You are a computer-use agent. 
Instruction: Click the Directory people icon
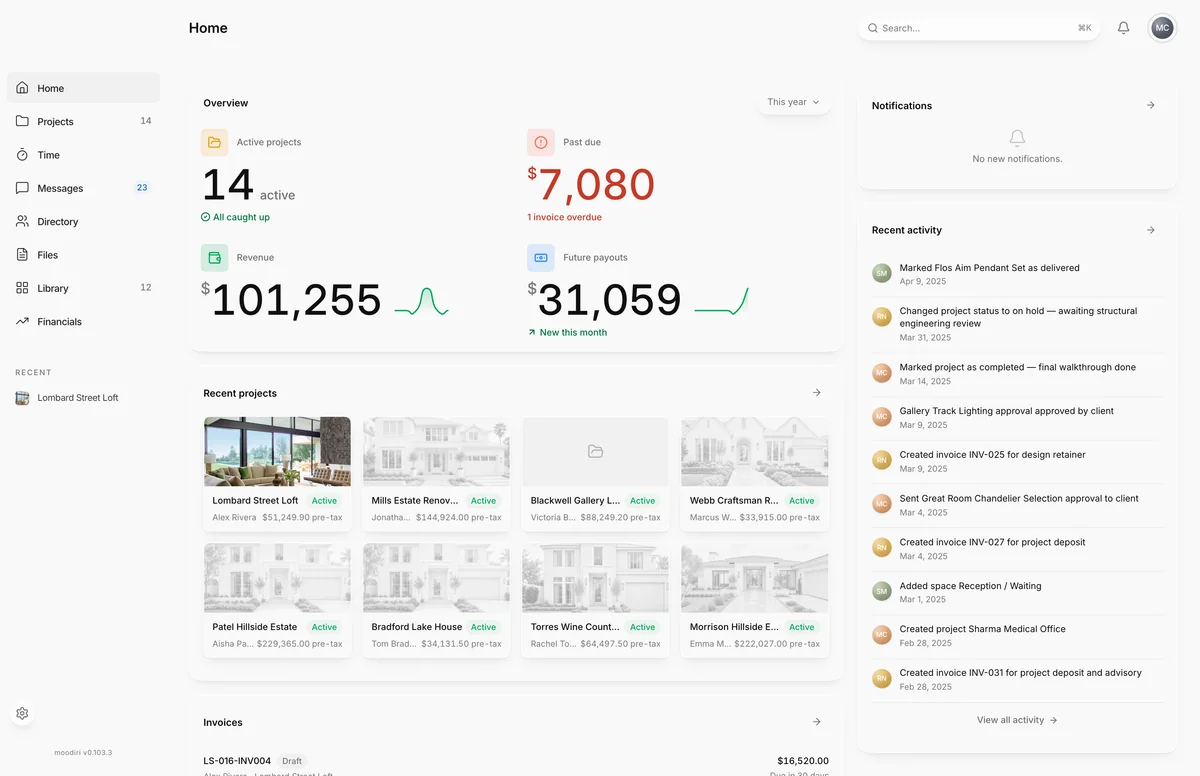click(x=22, y=221)
